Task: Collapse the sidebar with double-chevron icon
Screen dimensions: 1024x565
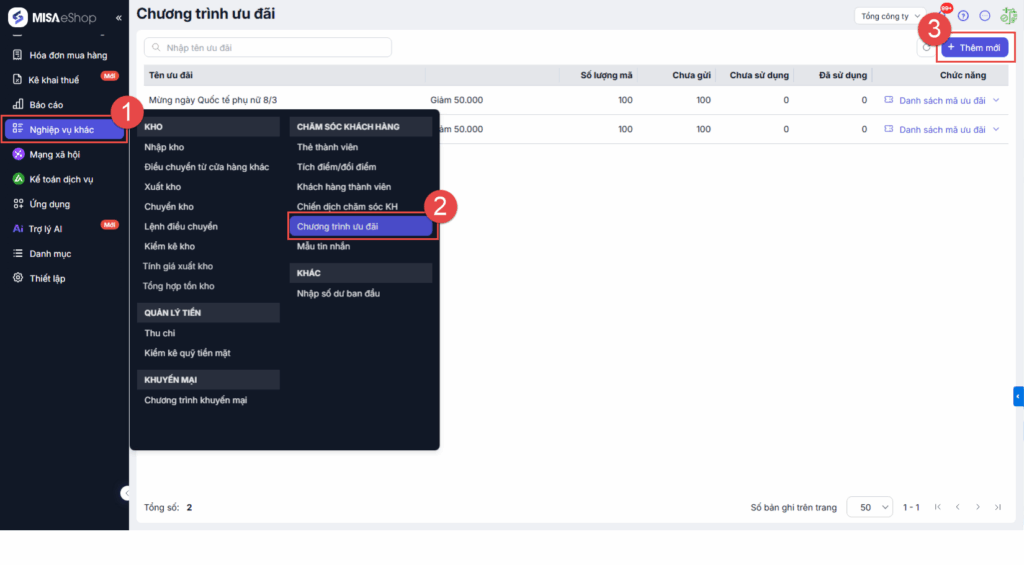Action: click(x=118, y=18)
